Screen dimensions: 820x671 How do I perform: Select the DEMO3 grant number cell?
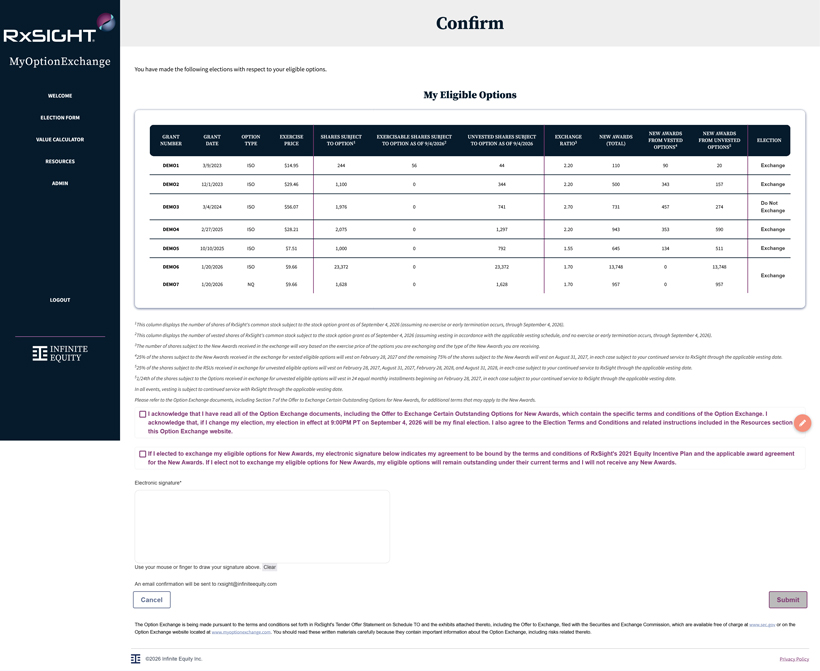coord(170,207)
